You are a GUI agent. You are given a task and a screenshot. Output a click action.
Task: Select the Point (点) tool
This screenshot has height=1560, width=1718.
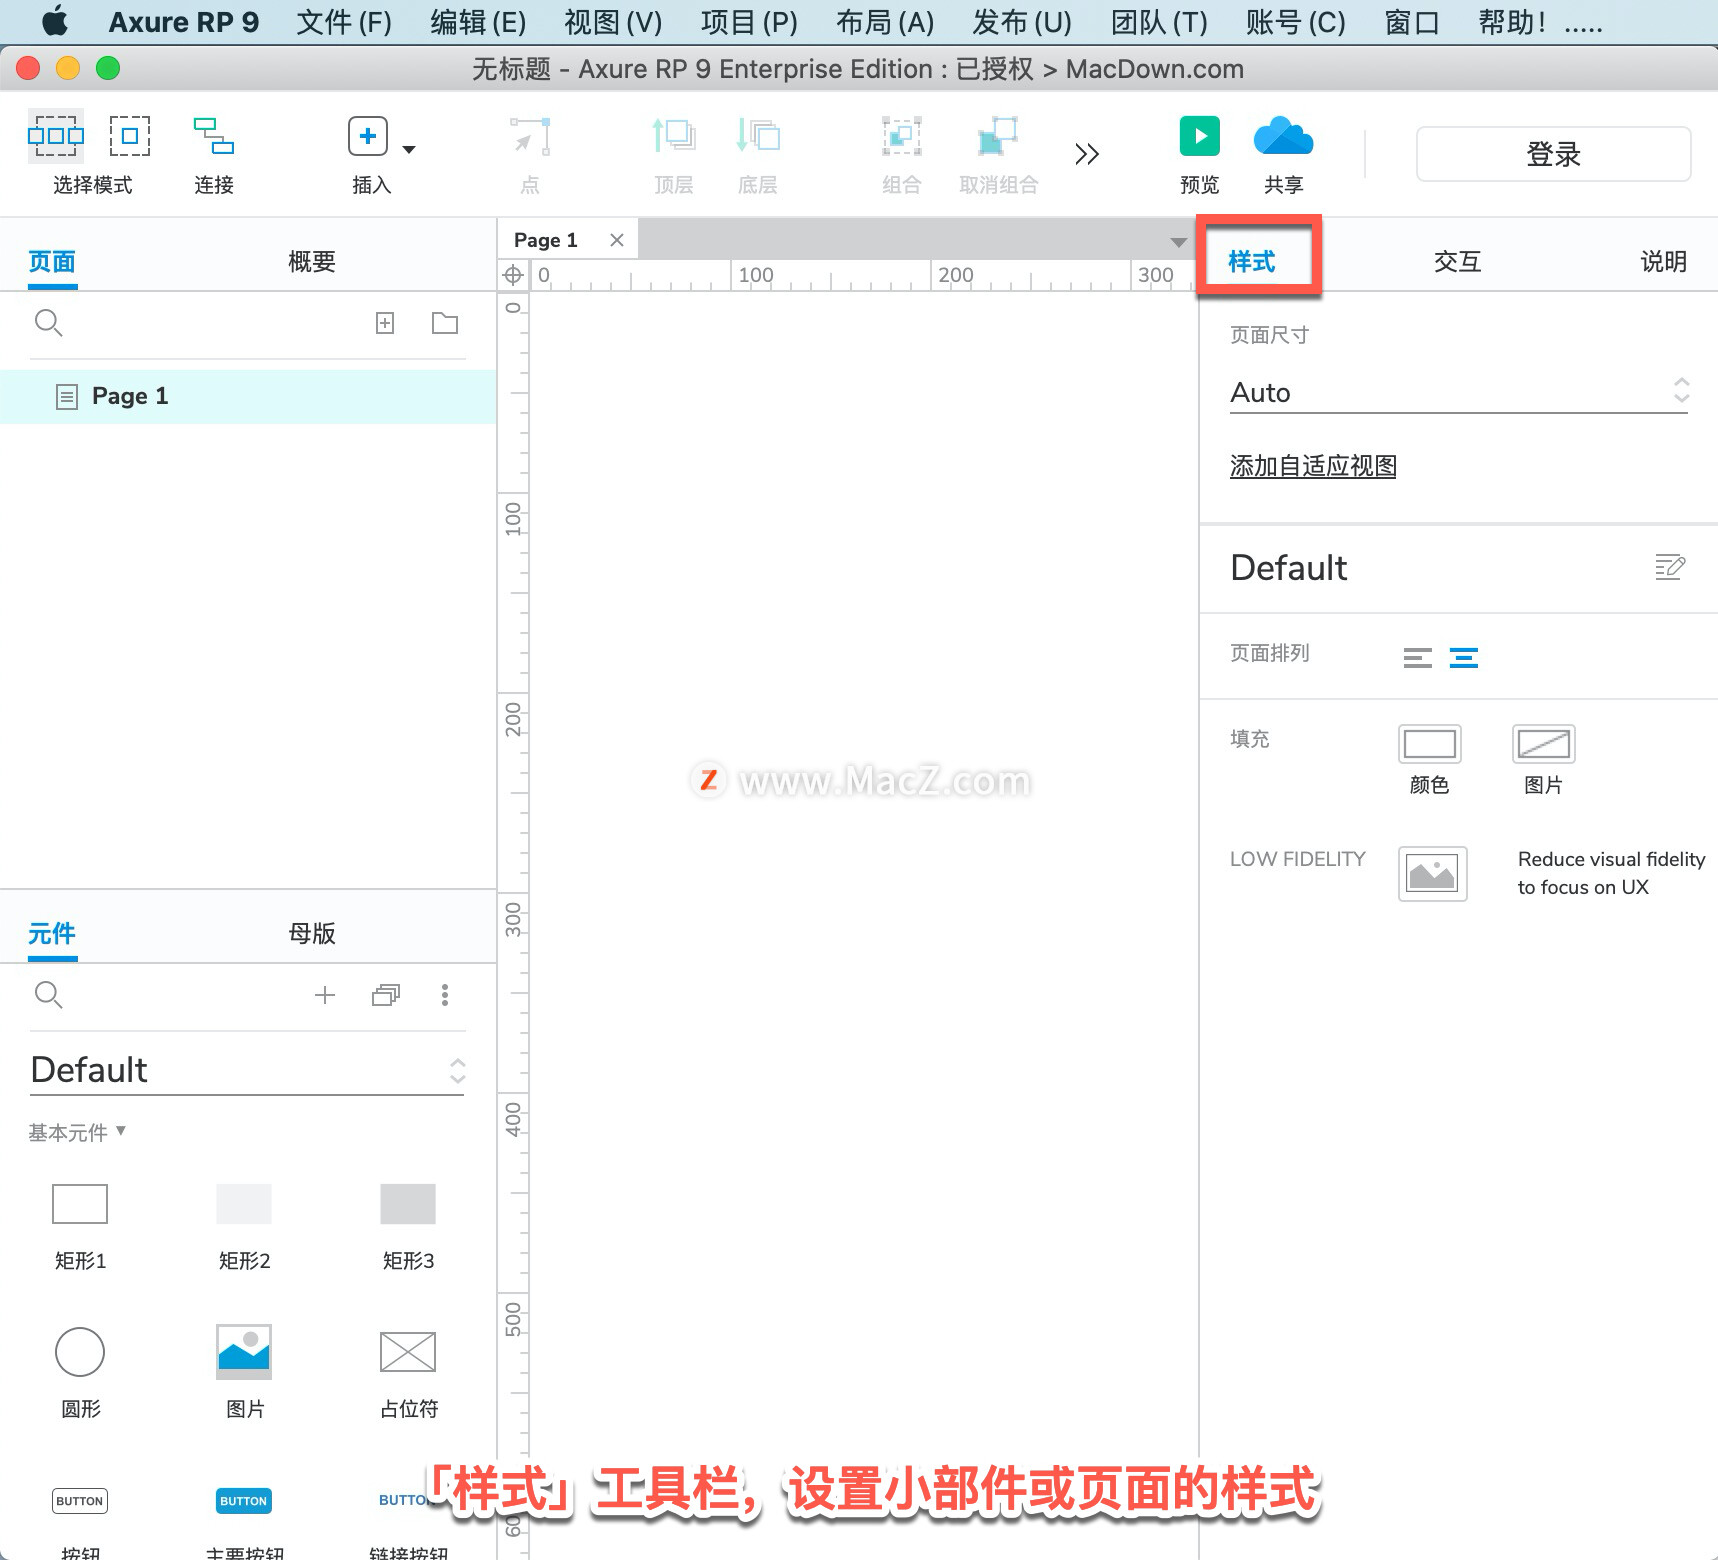pyautogui.click(x=530, y=136)
